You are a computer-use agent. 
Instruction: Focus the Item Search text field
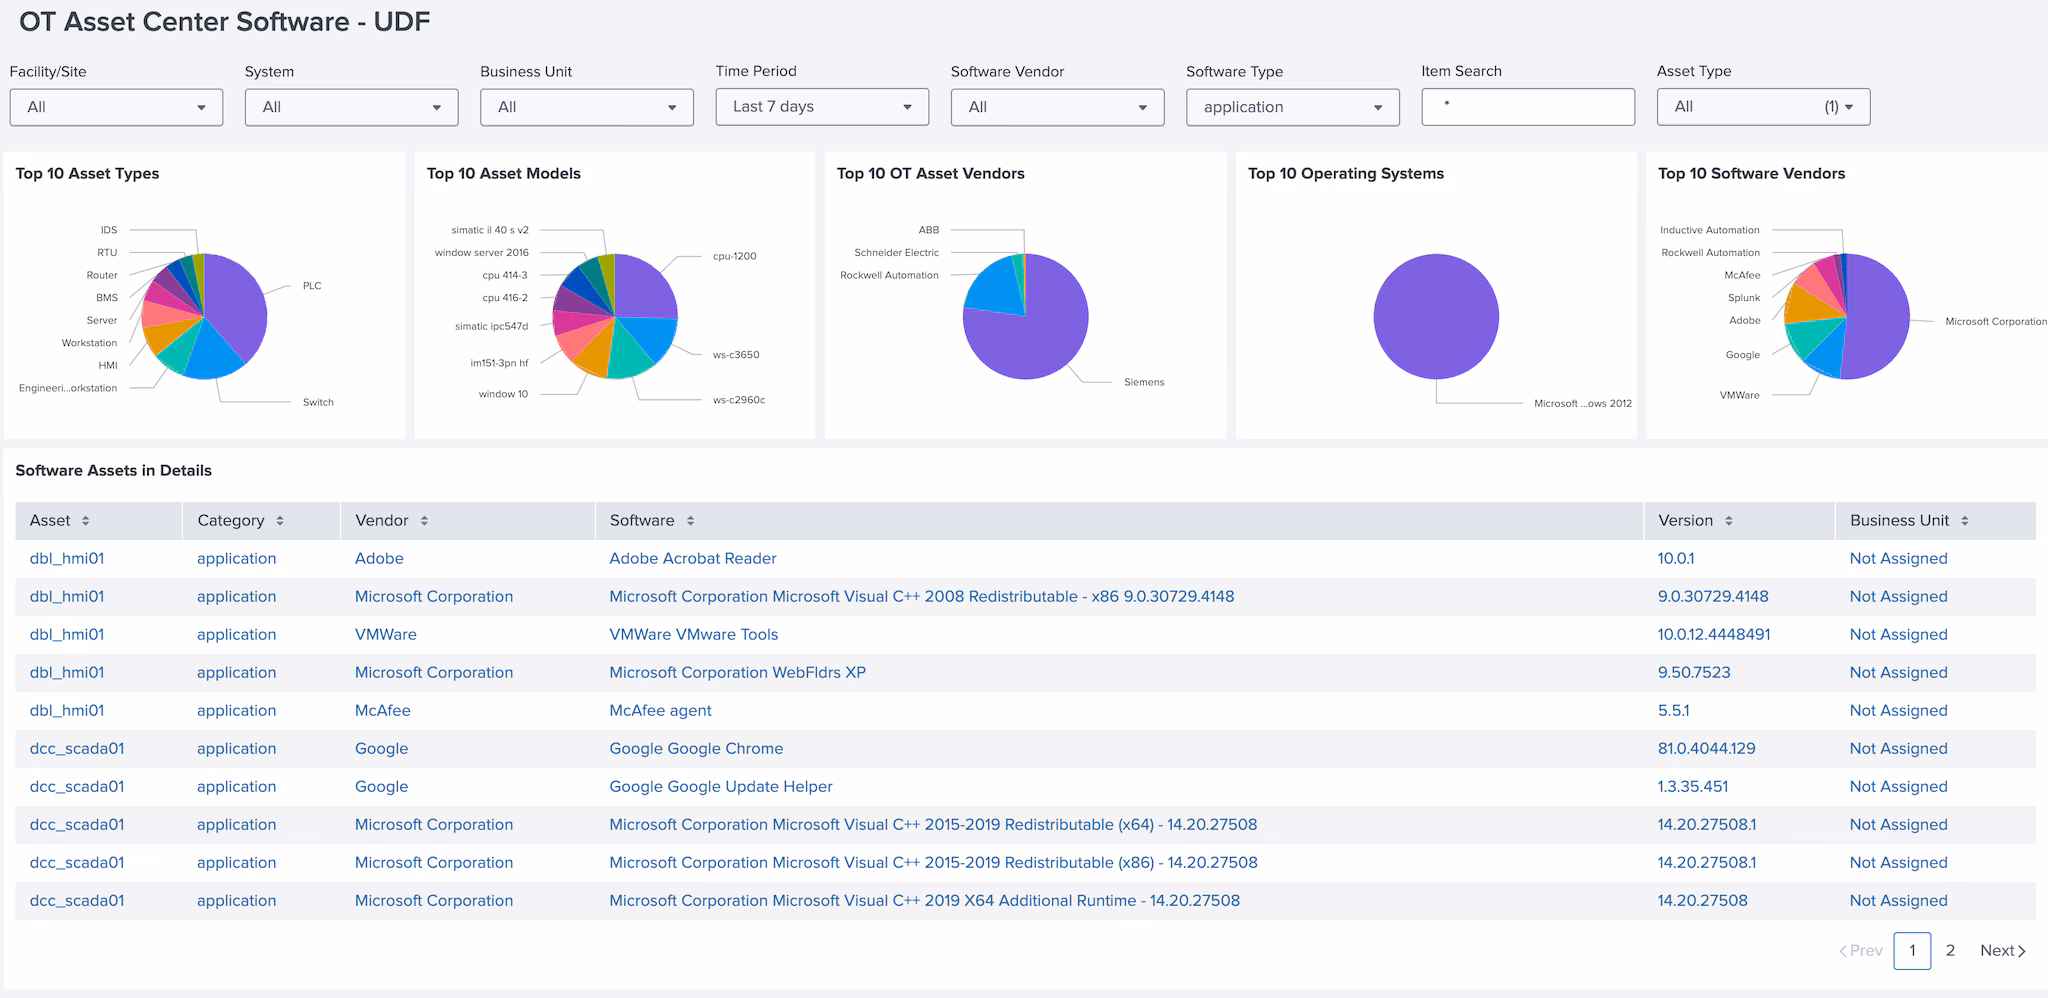(x=1527, y=107)
